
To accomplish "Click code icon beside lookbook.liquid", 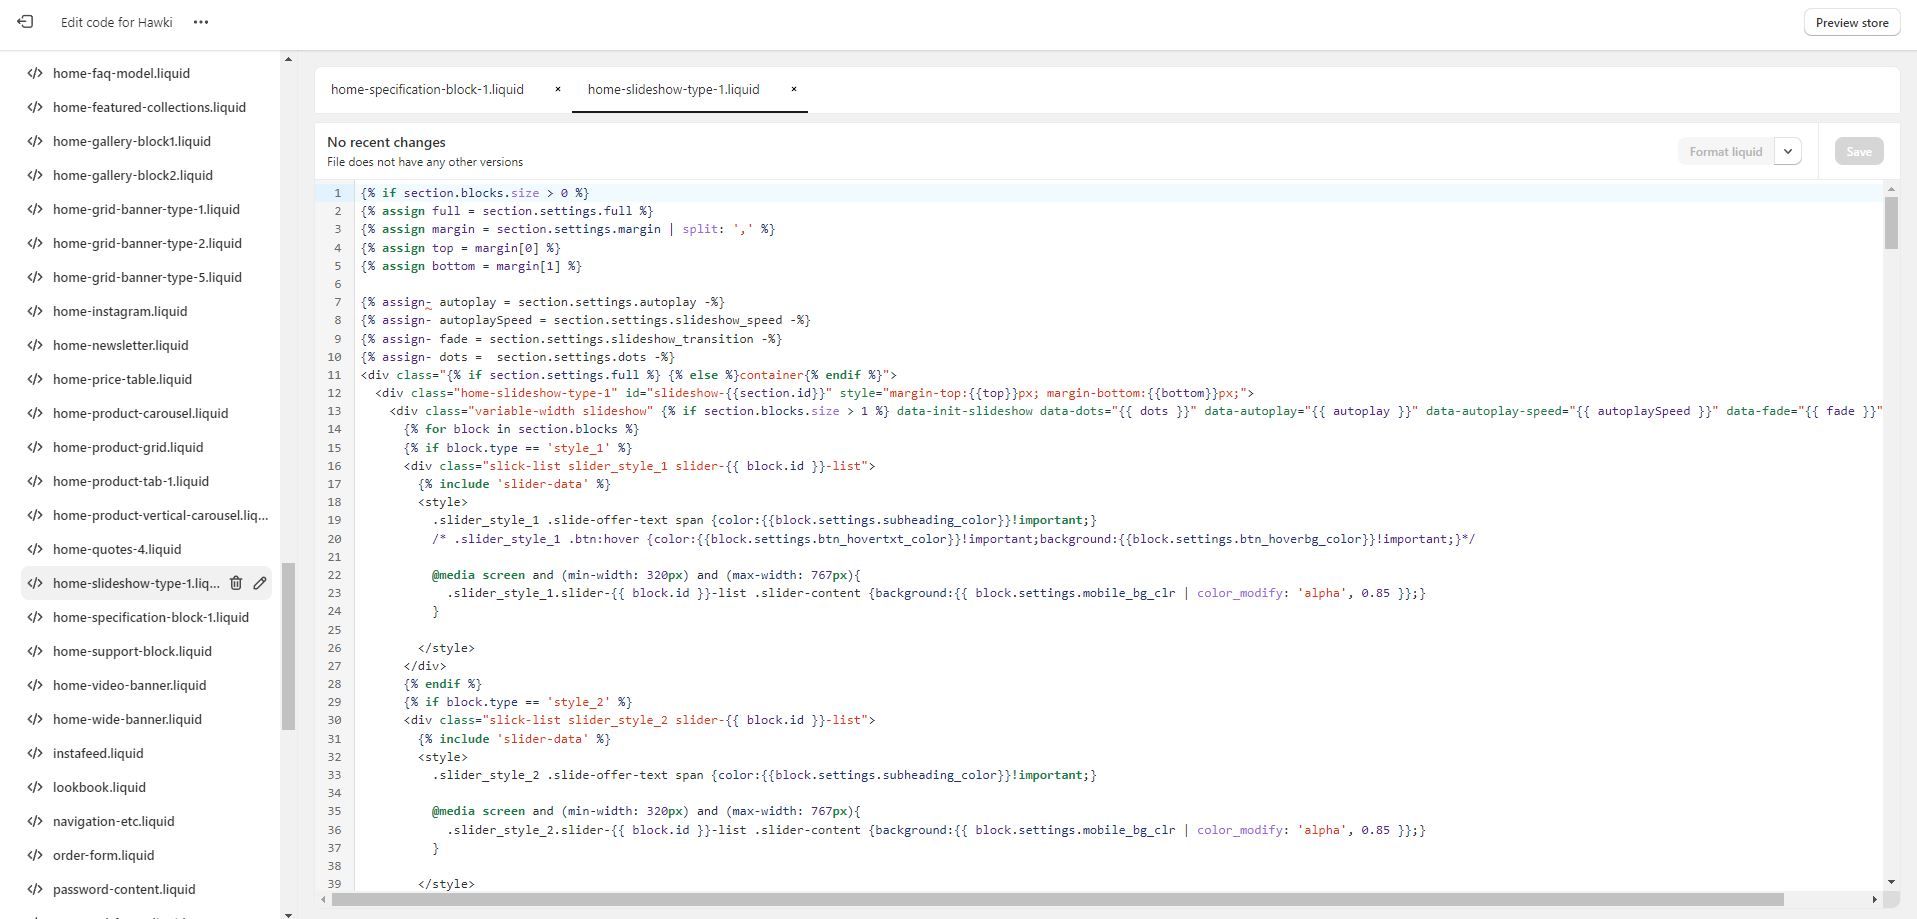I will (35, 787).
